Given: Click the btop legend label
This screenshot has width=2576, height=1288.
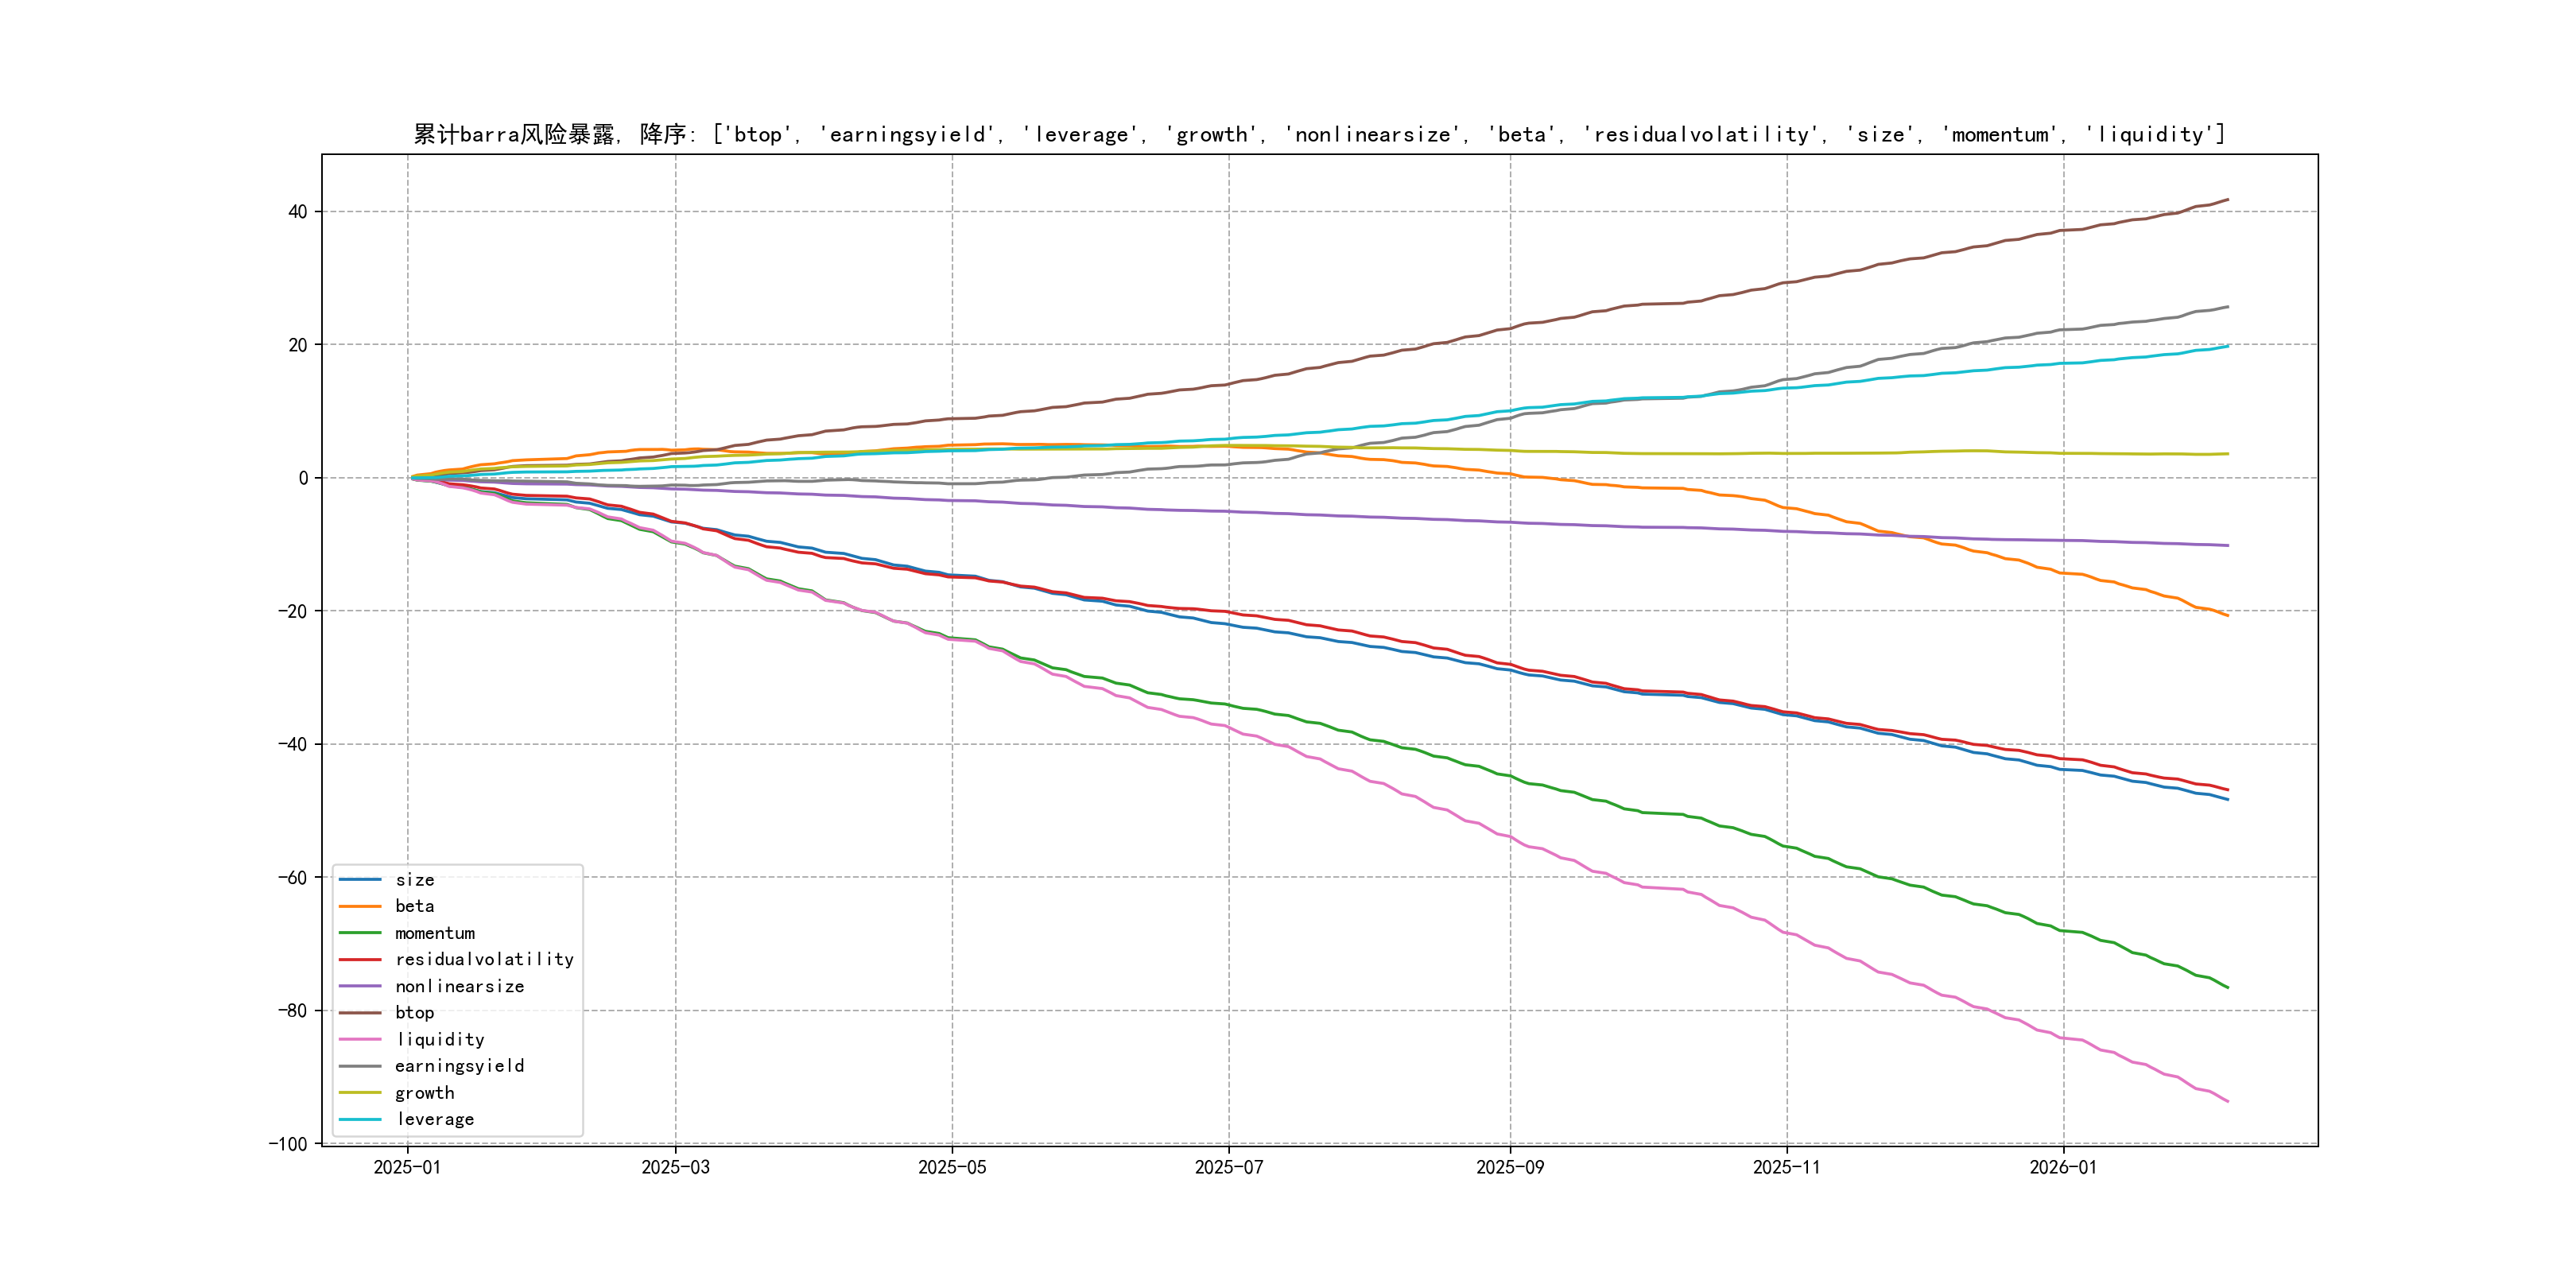Looking at the screenshot, I should pyautogui.click(x=414, y=1013).
